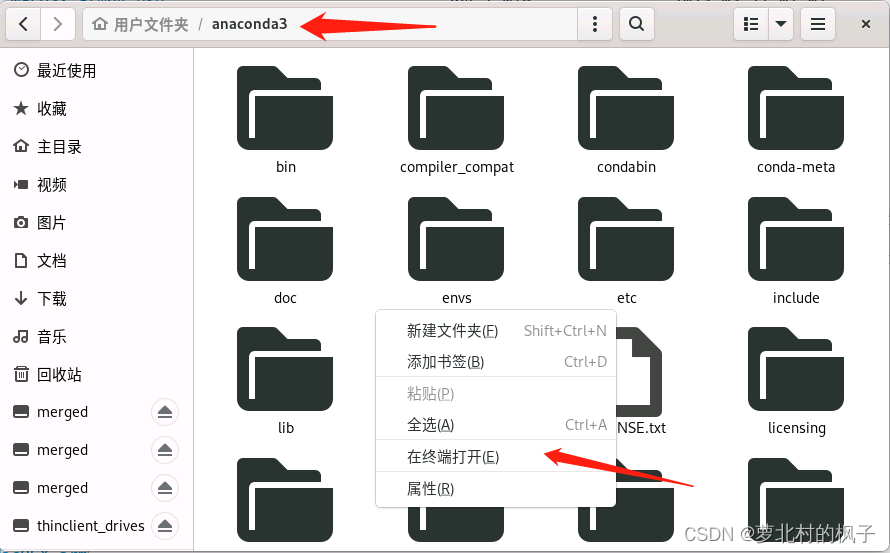The image size is (890, 553).
Task: Click the greyed 粘贴(P) menu entry
Action: 496,393
